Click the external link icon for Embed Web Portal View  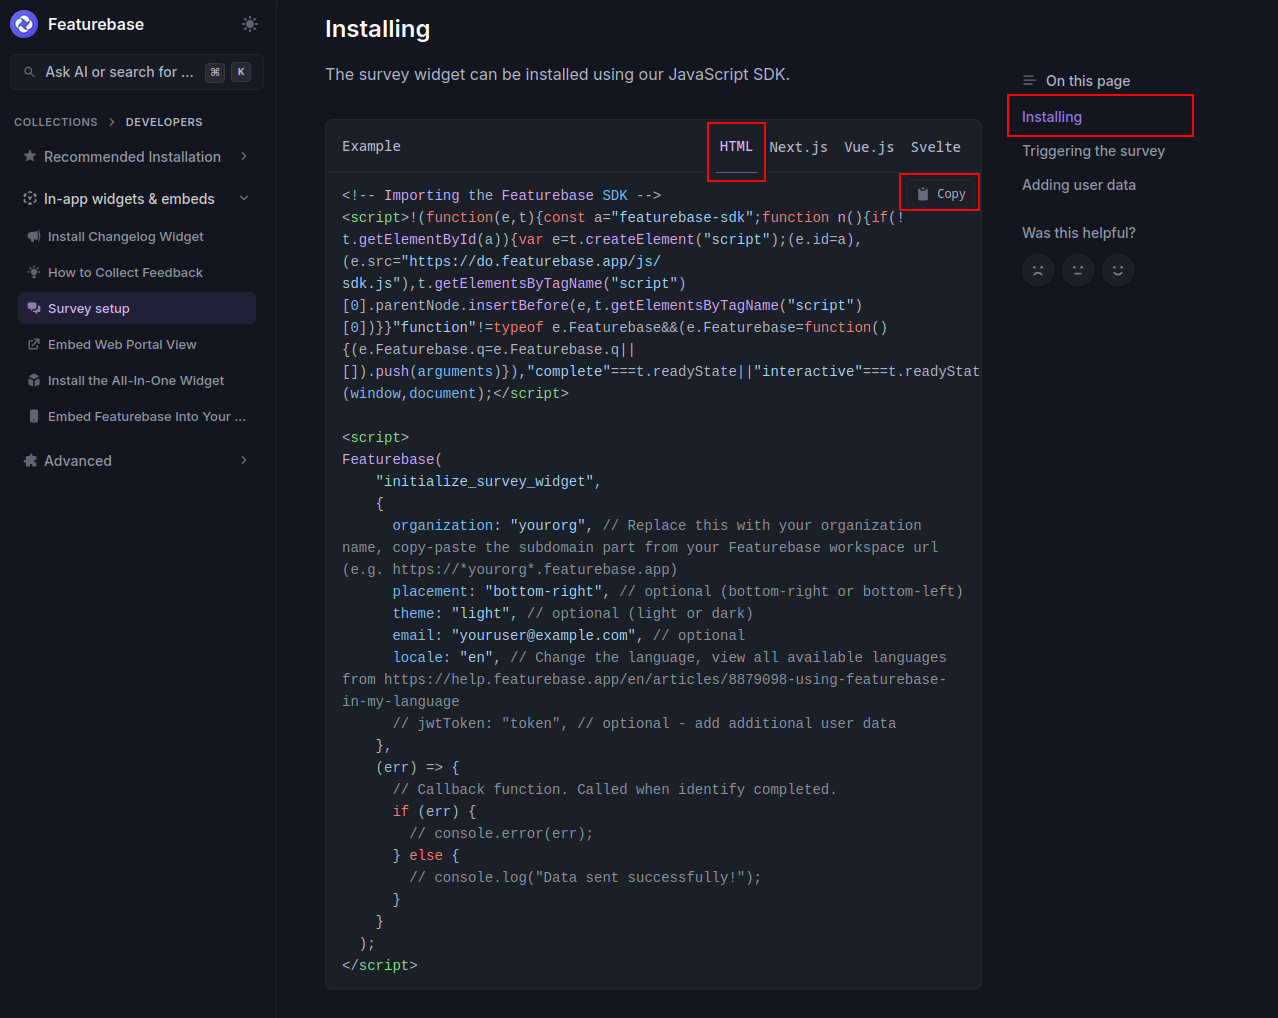(34, 345)
